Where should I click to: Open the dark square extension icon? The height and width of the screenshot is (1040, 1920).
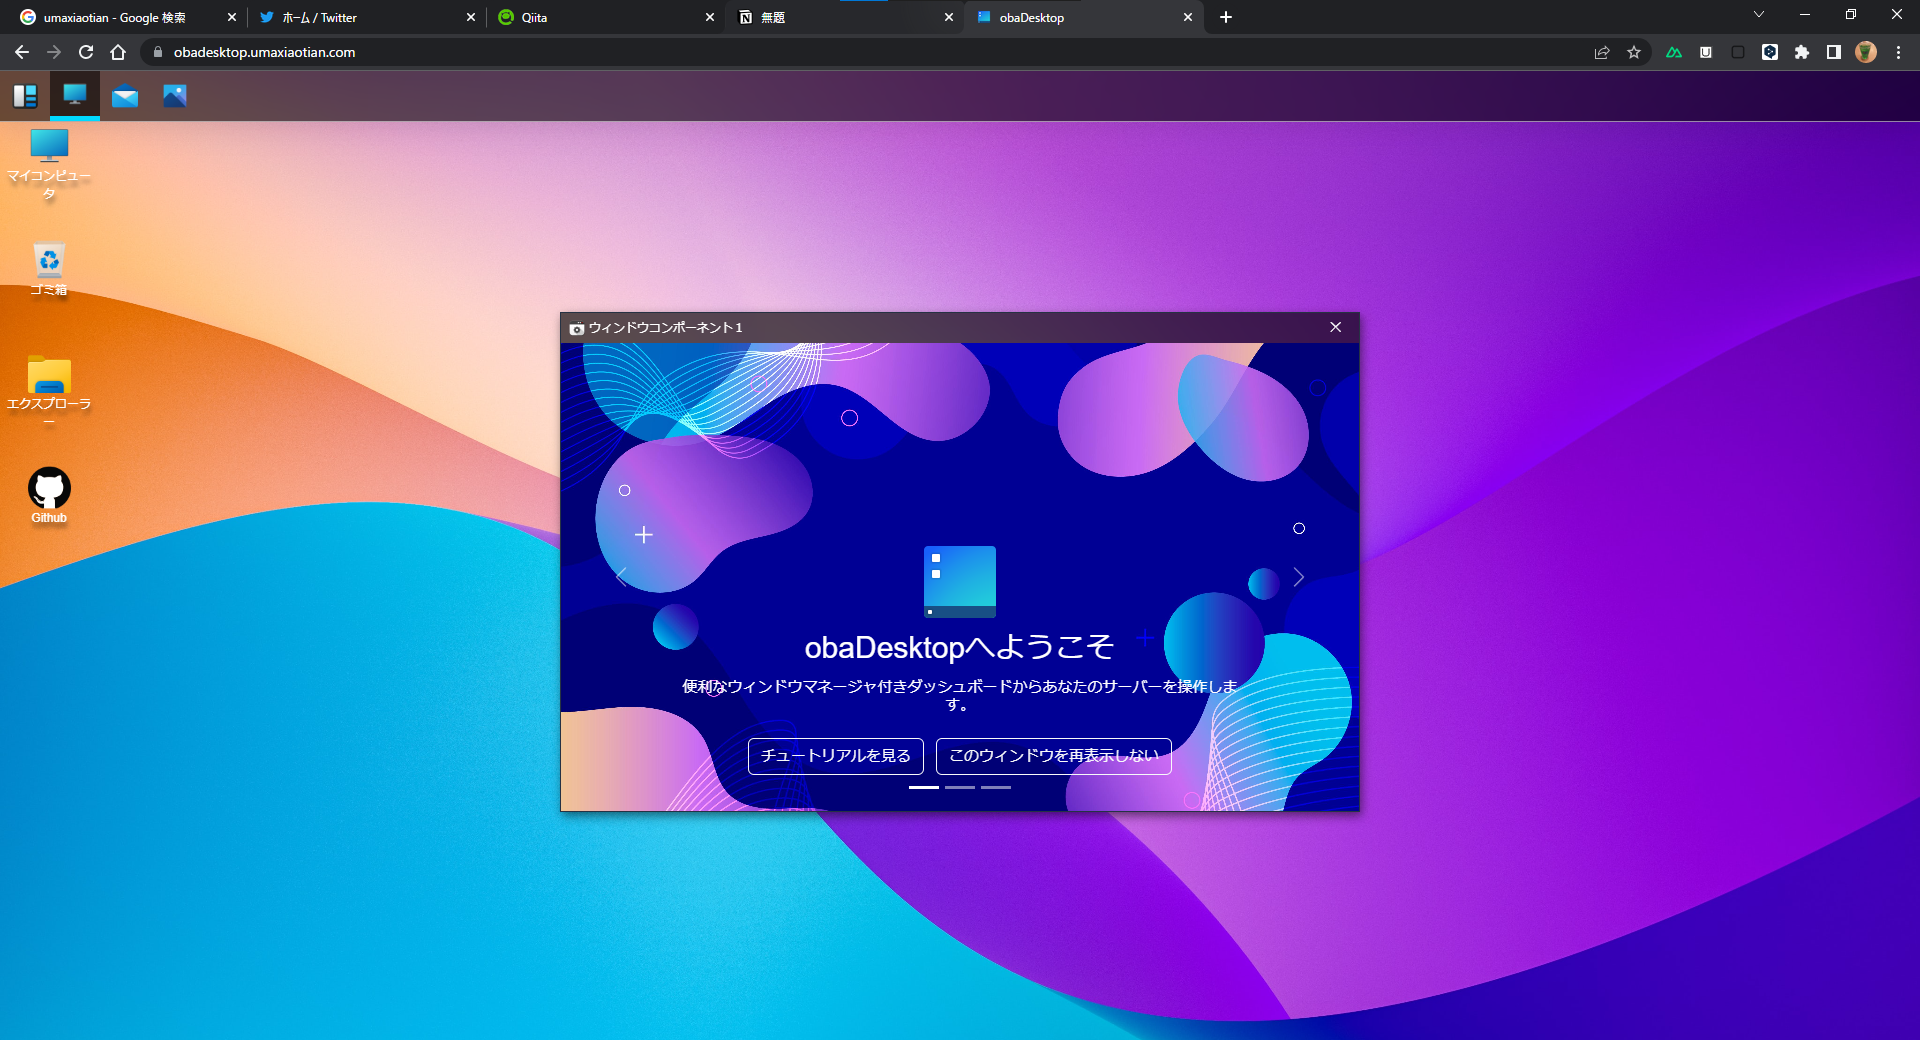pyautogui.click(x=1738, y=52)
